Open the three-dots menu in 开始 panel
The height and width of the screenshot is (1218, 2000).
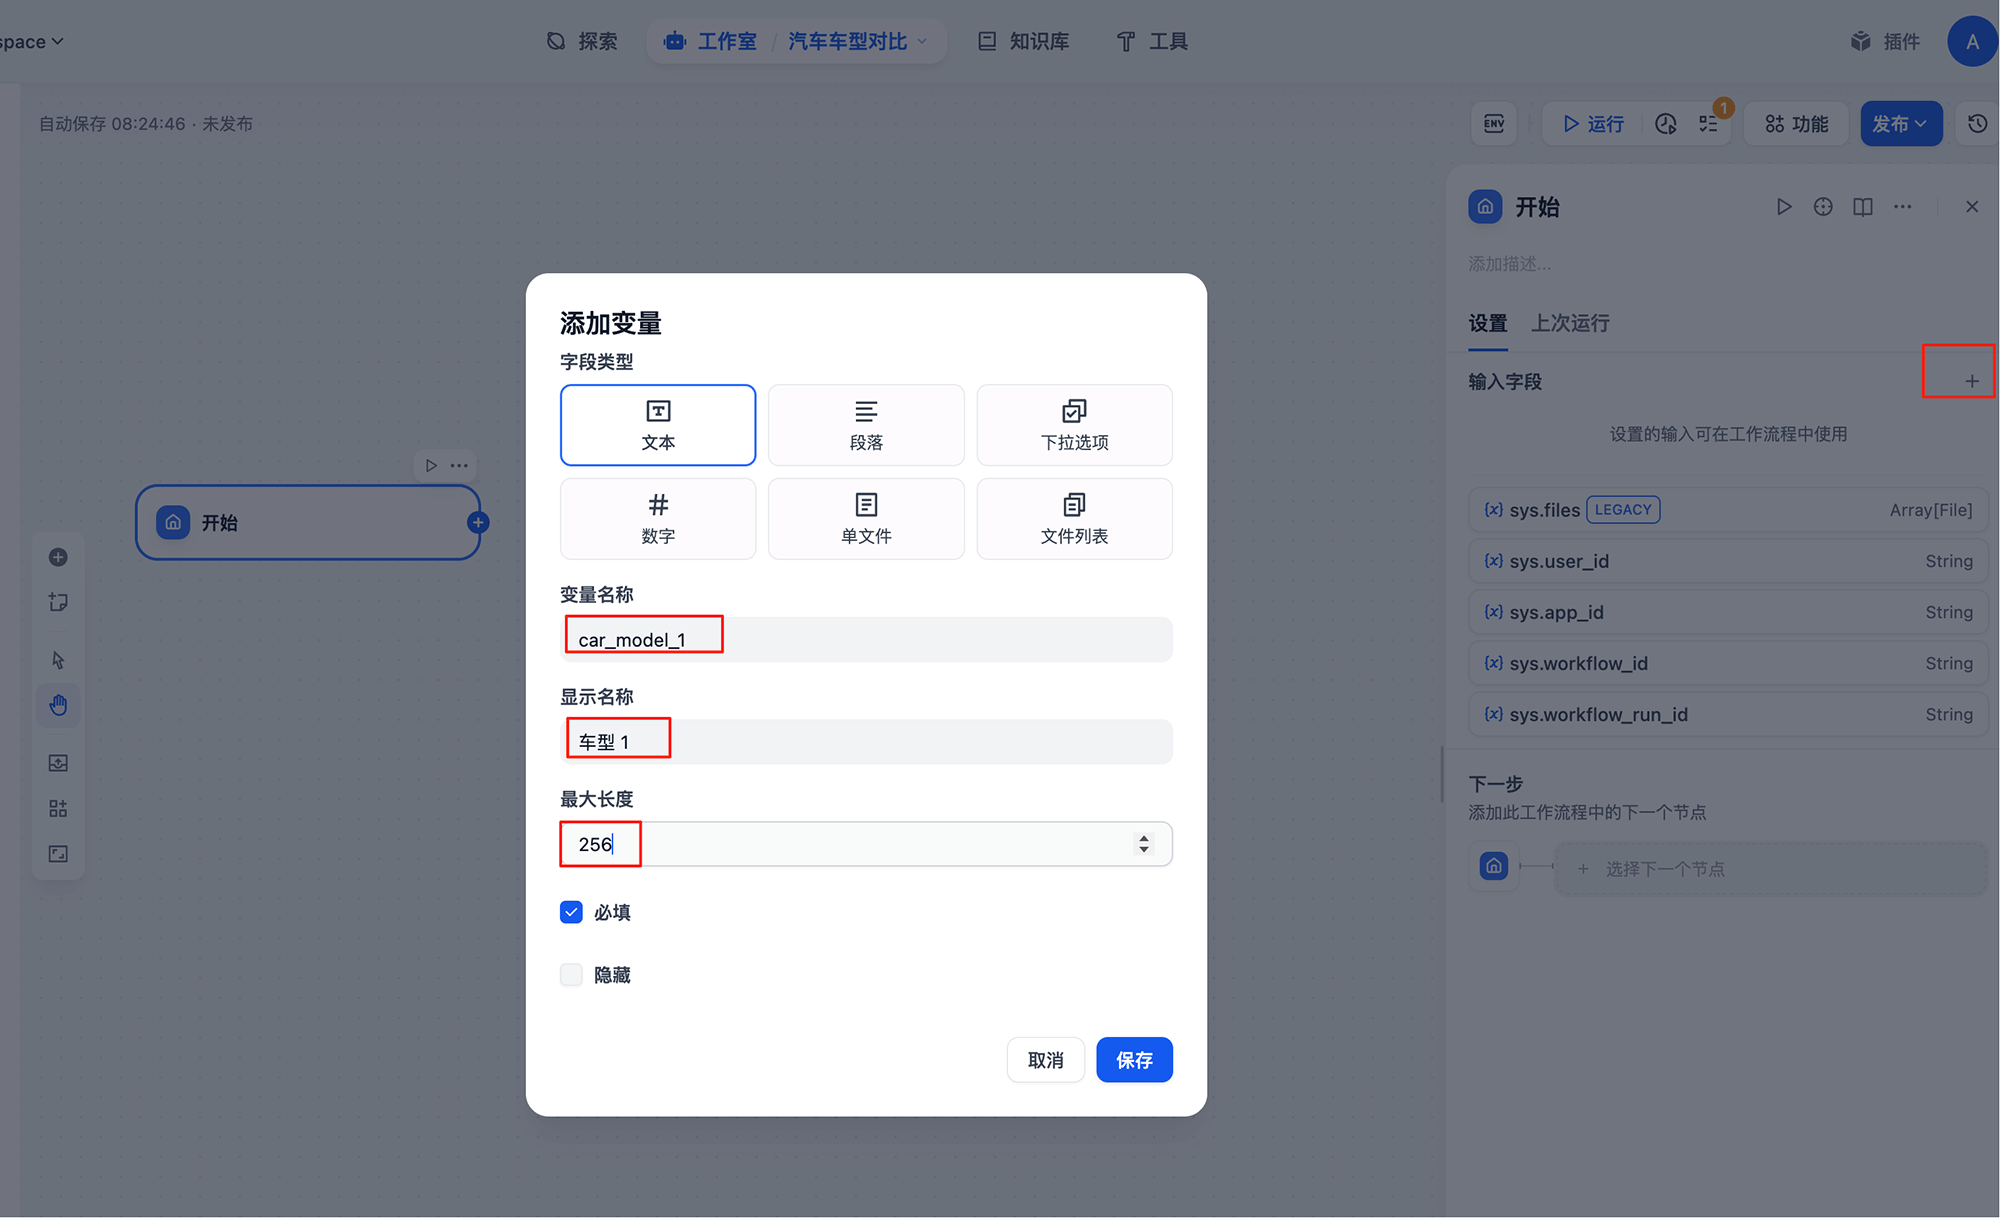pyautogui.click(x=1902, y=207)
